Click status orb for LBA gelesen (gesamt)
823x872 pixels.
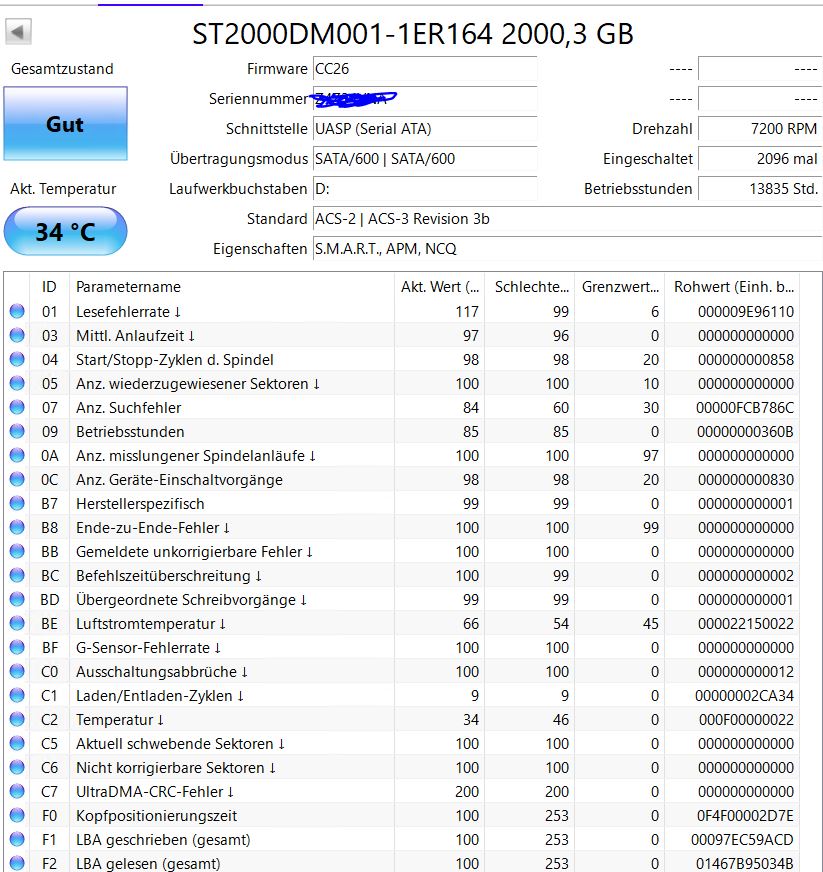17,863
